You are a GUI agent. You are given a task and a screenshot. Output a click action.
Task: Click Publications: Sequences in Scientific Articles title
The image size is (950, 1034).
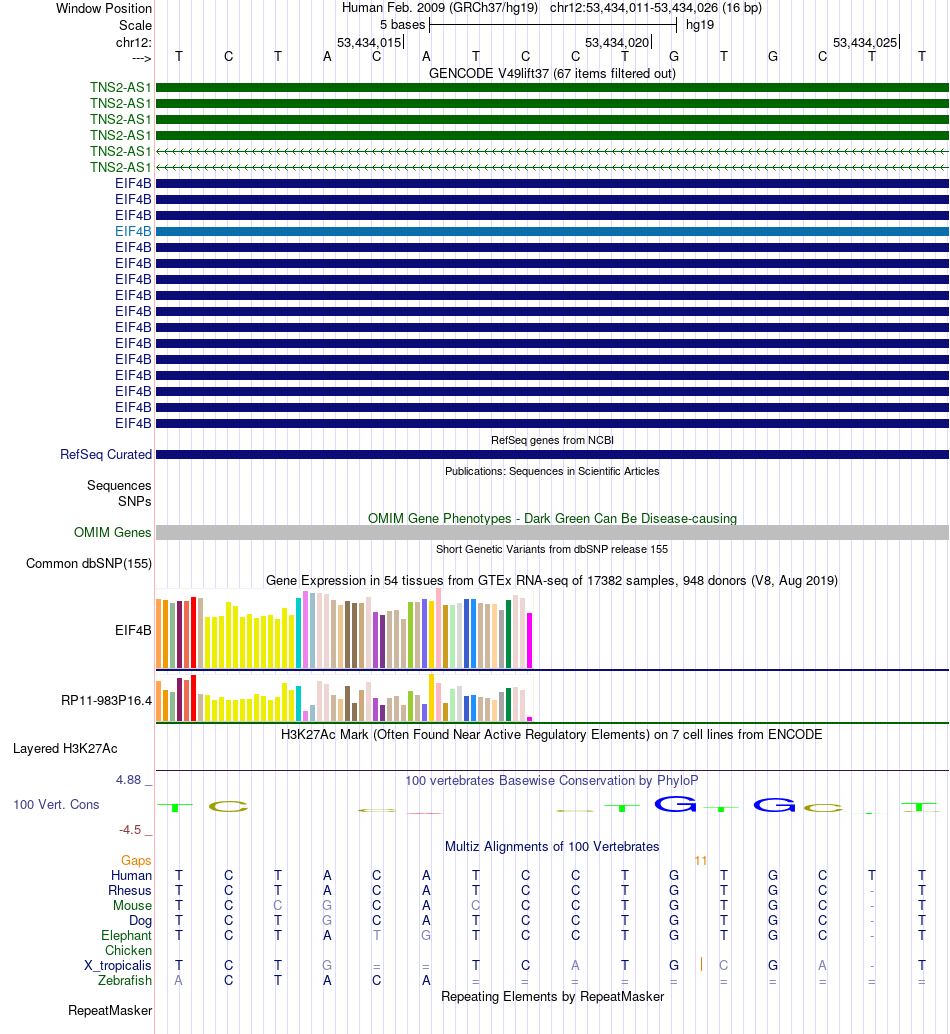point(552,471)
